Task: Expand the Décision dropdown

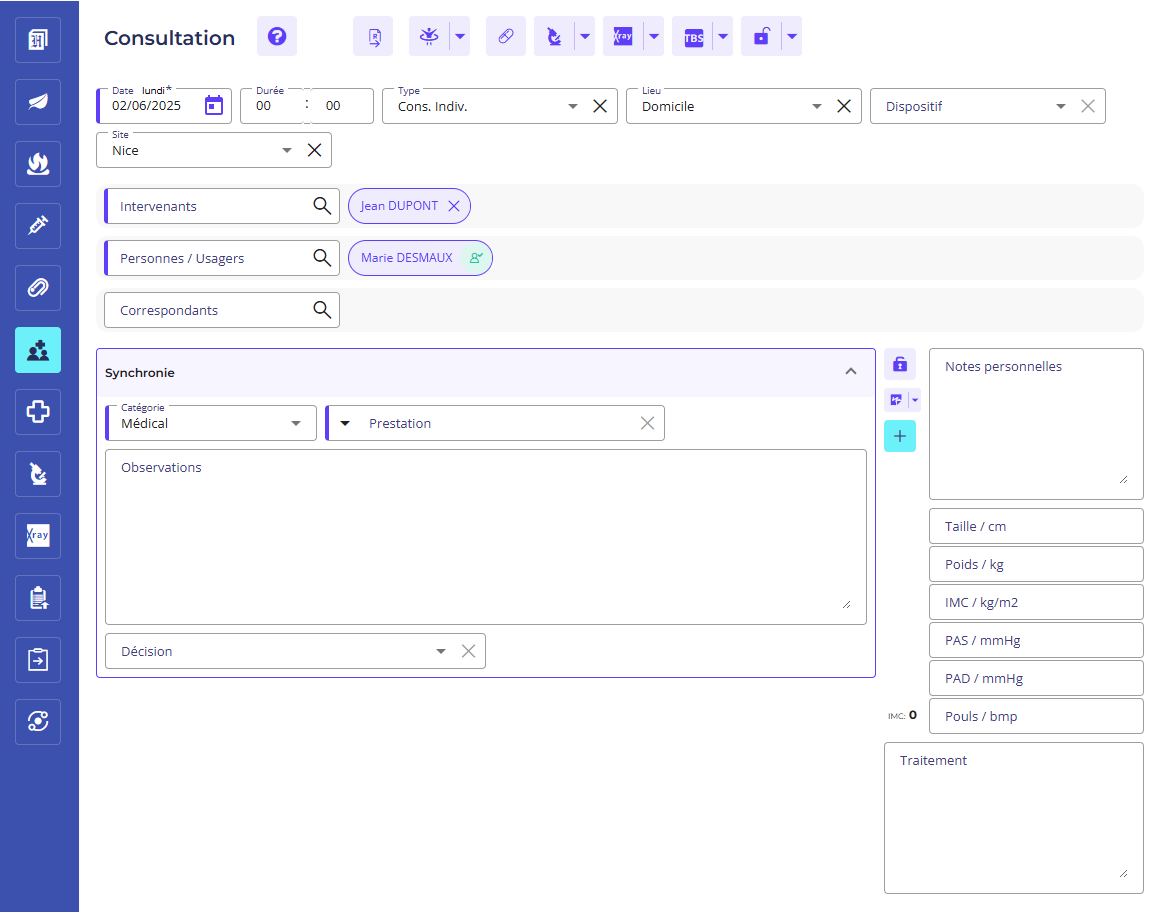Action: pyautogui.click(x=441, y=651)
